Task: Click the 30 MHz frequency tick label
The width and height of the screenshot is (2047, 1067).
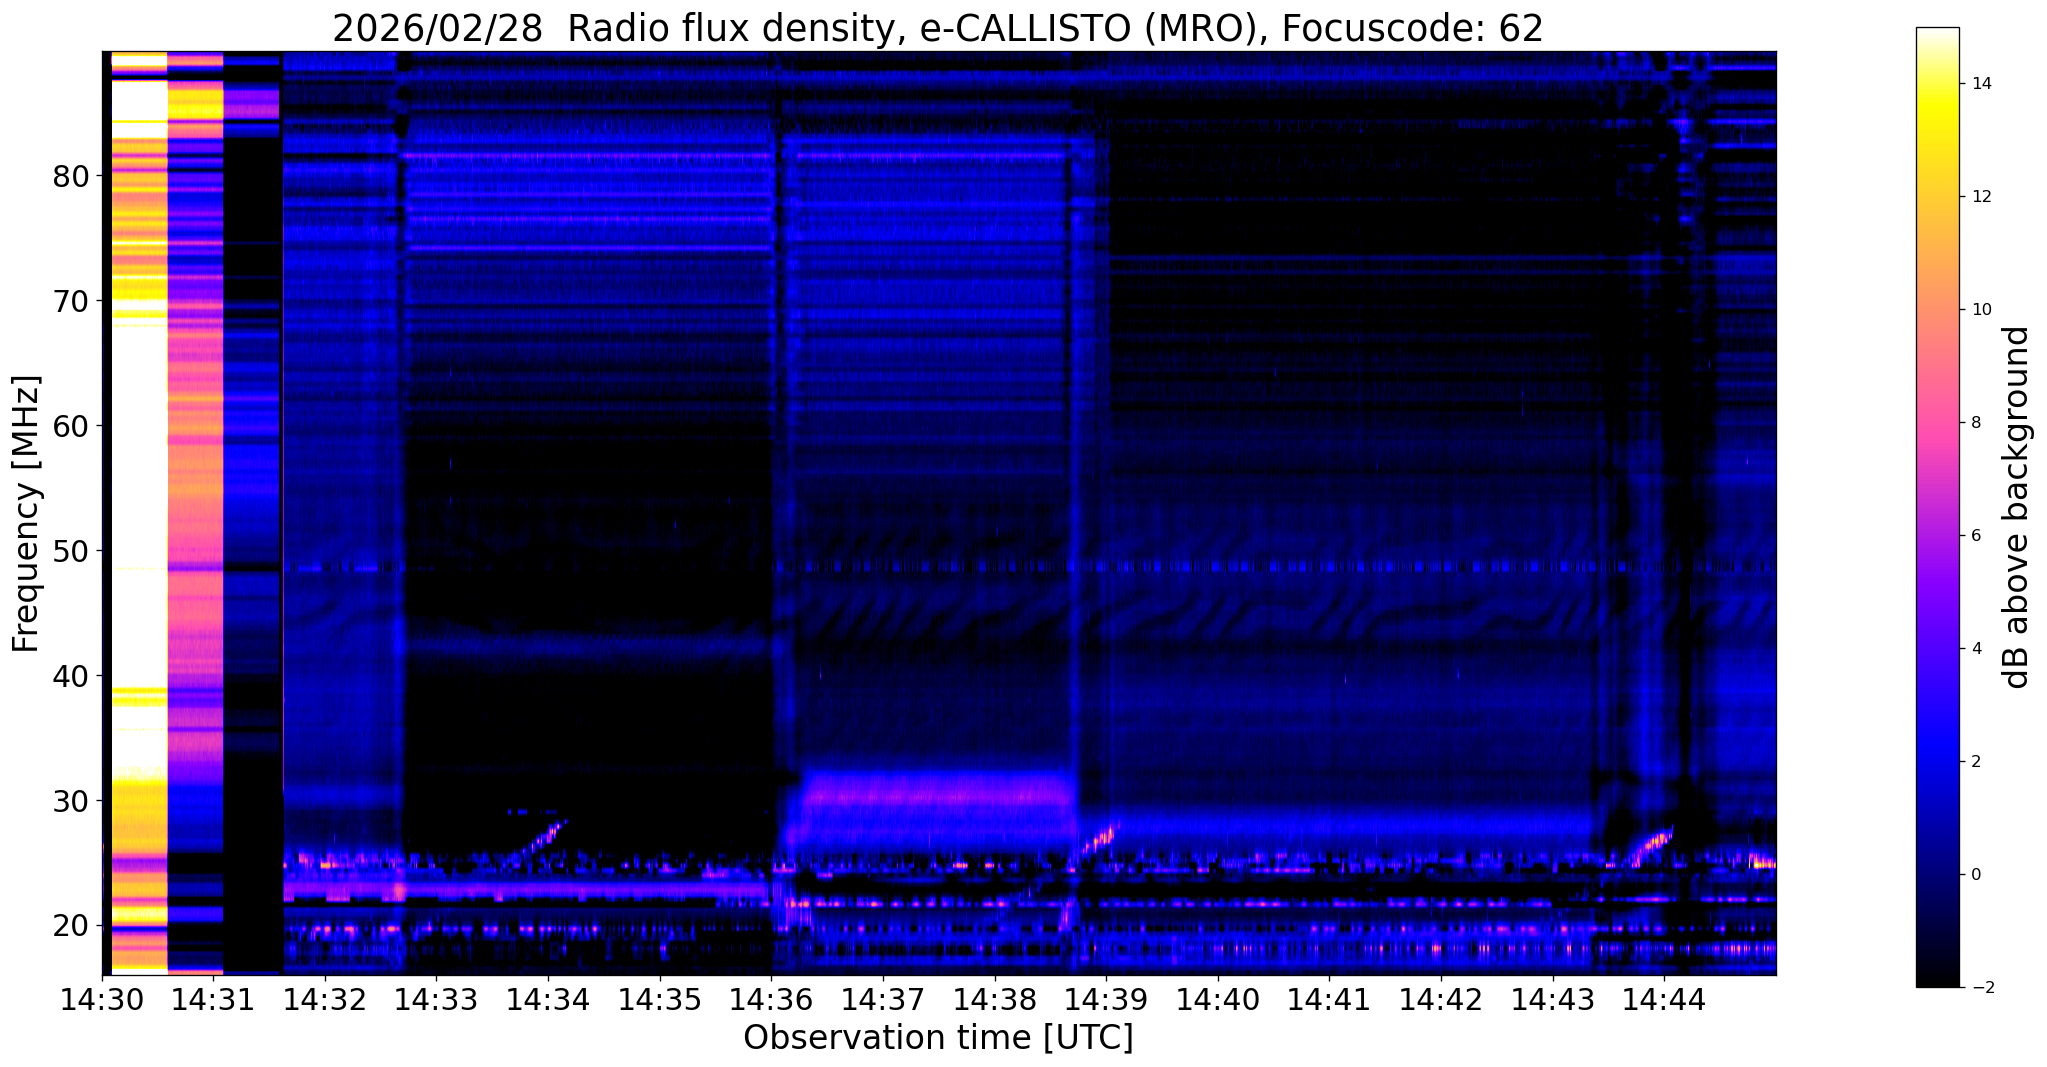Action: tap(70, 801)
